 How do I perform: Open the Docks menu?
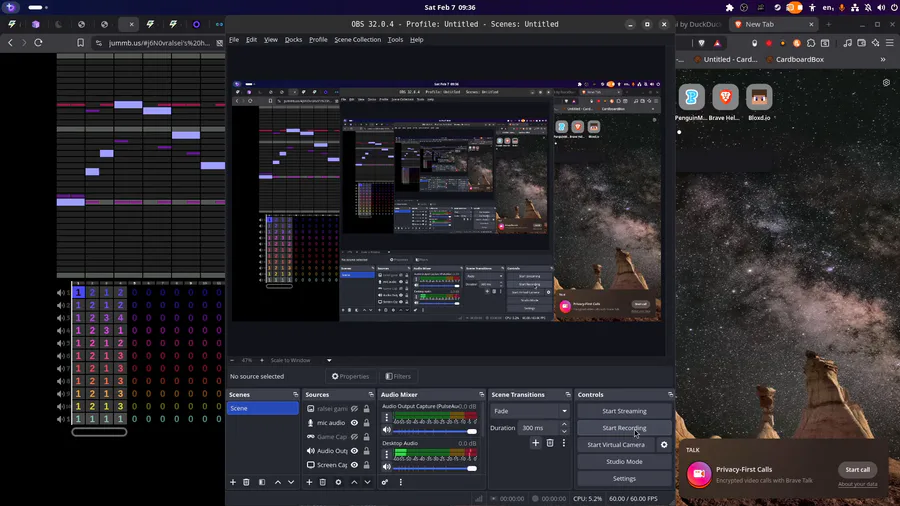pos(293,40)
